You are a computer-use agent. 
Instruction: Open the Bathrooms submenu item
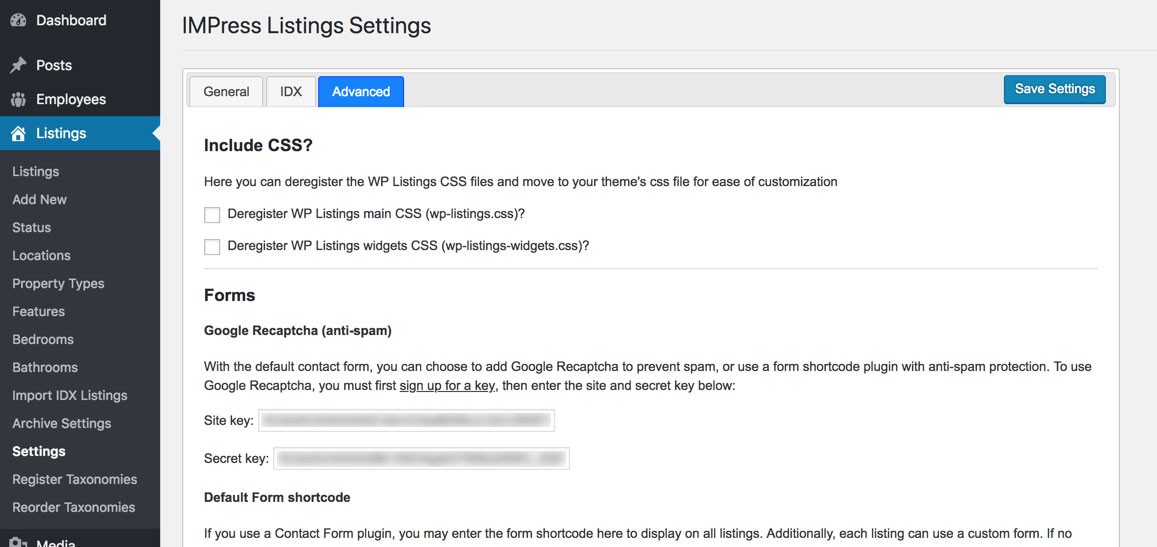point(45,368)
